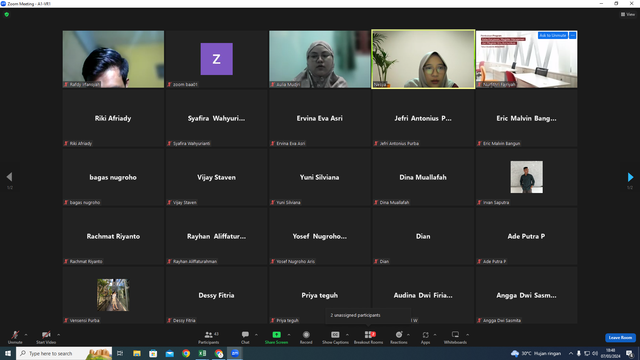
Task: Click the name 'Rachmat Riyanto'
Action: point(113,236)
